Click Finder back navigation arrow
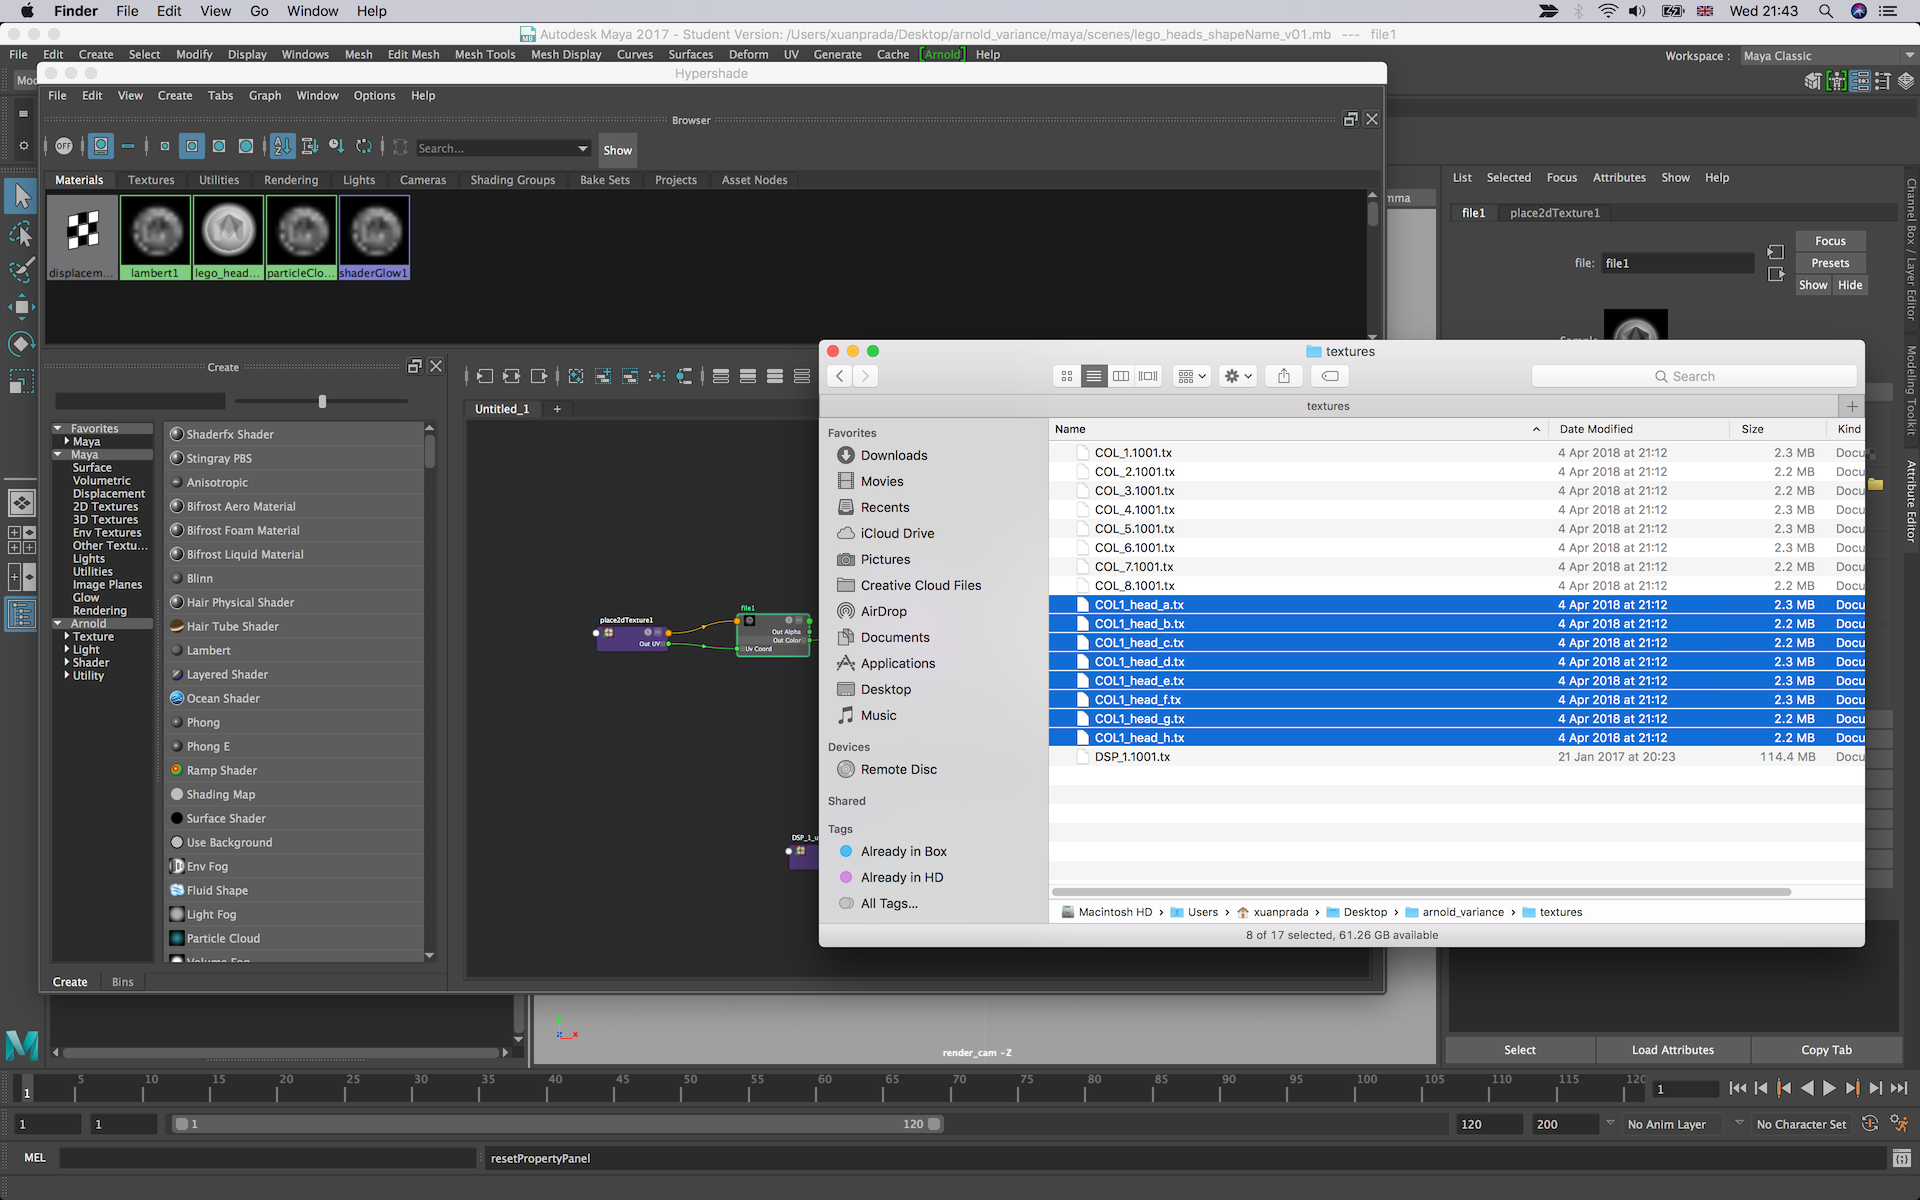The height and width of the screenshot is (1200, 1920). [840, 376]
